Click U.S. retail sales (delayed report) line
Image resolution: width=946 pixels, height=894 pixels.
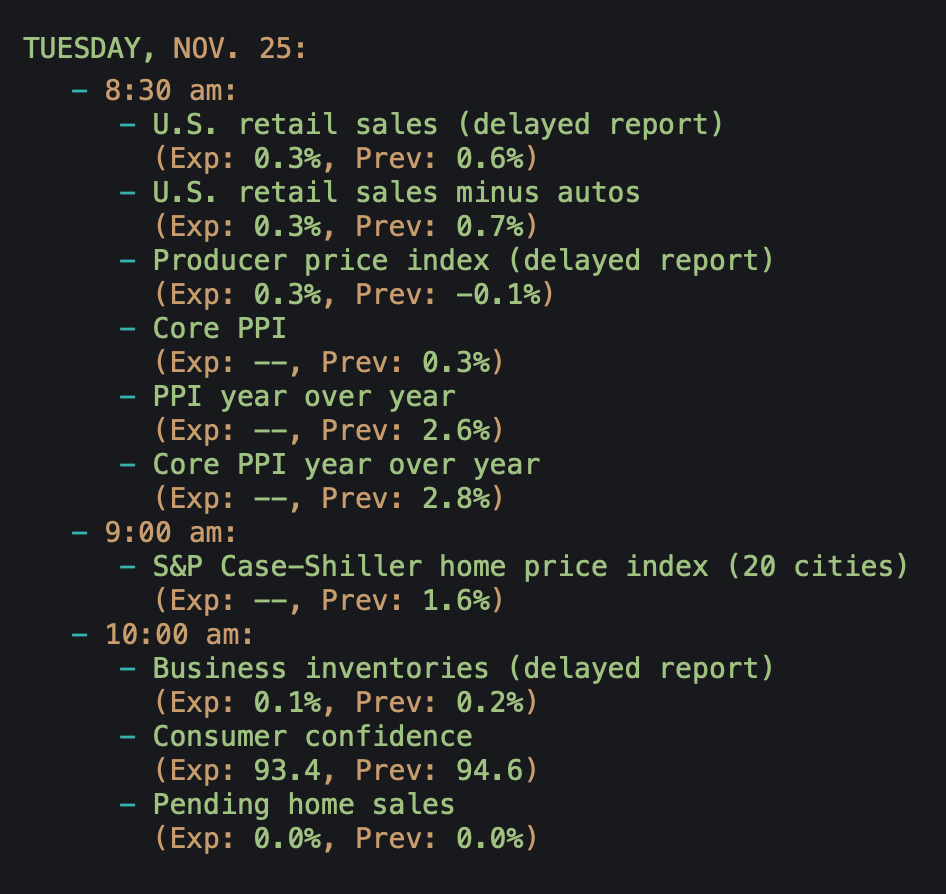[437, 125]
